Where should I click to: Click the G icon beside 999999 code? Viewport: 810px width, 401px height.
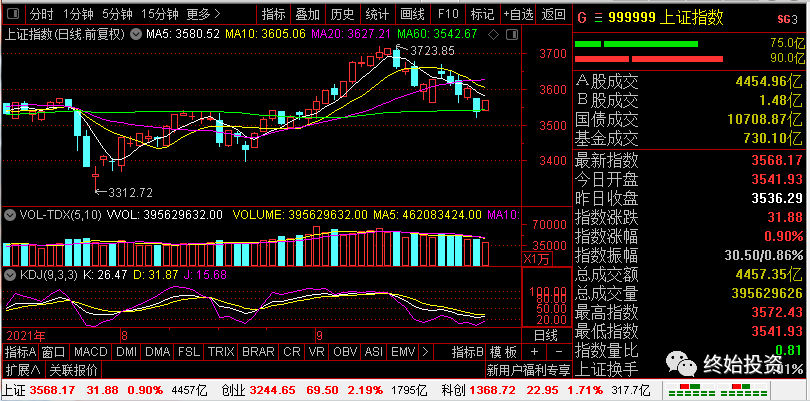pyautogui.click(x=582, y=18)
